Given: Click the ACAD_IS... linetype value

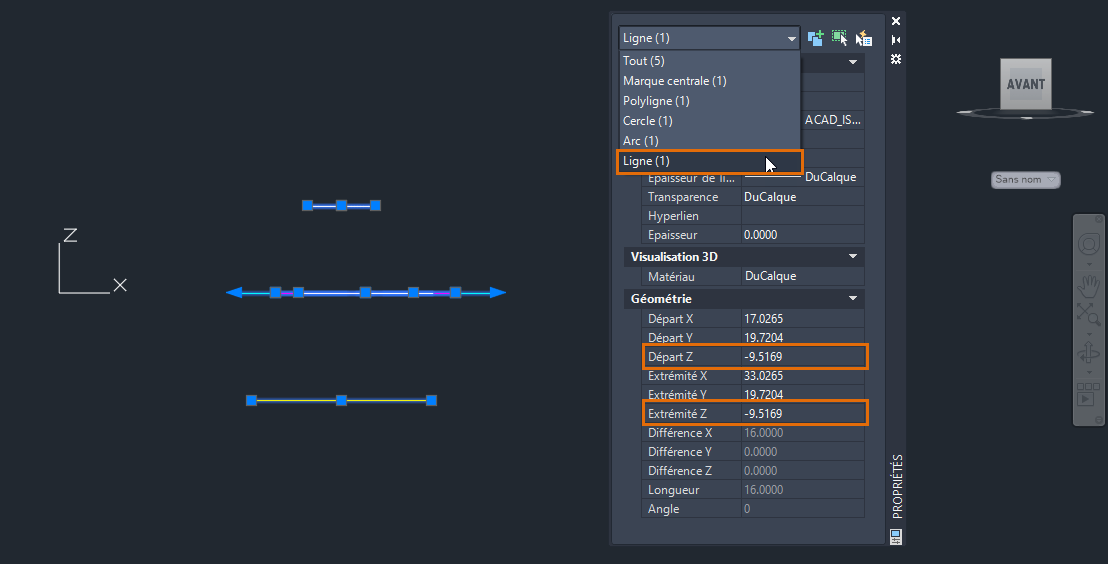Looking at the screenshot, I should pos(832,120).
